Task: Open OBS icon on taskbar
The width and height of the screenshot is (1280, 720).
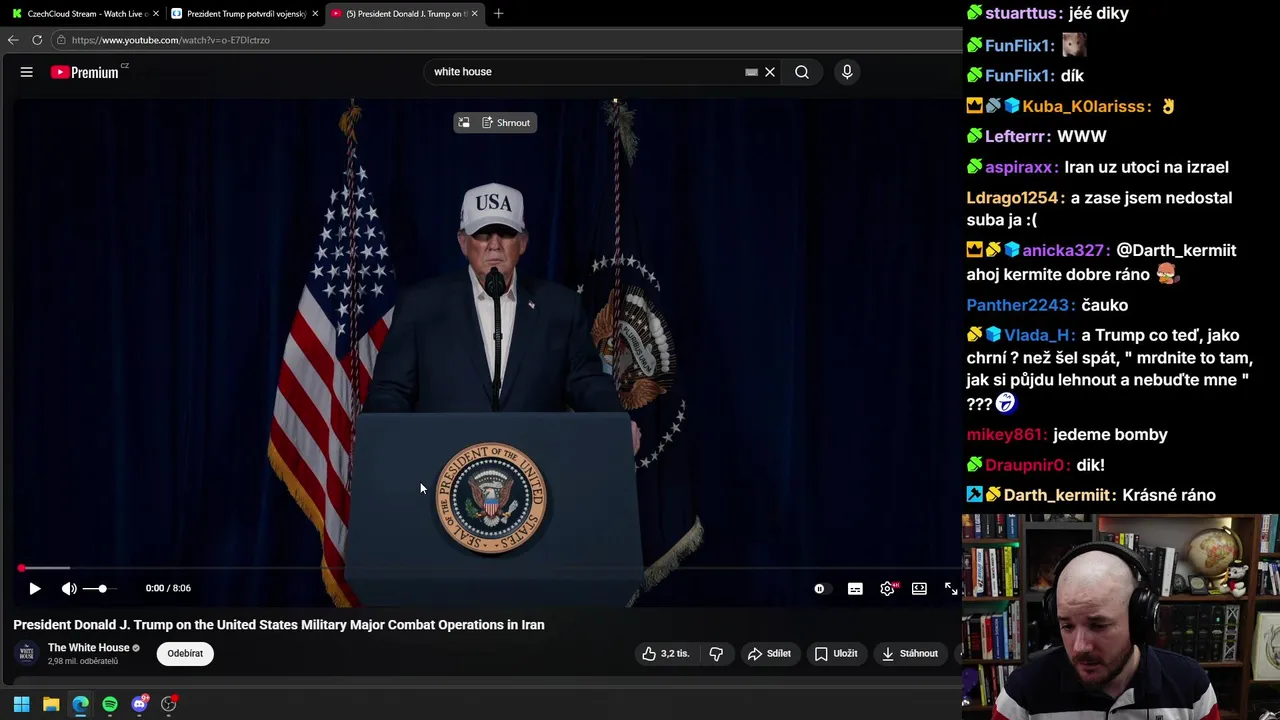Action: coord(169,704)
